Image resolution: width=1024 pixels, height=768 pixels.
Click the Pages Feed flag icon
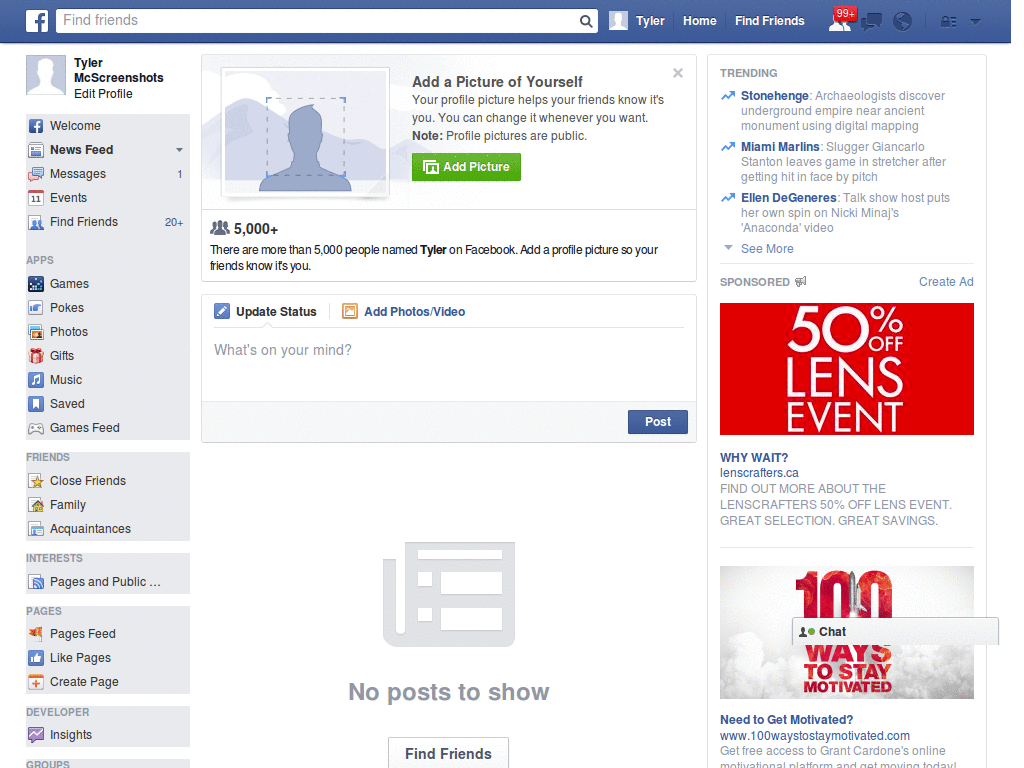coord(36,633)
